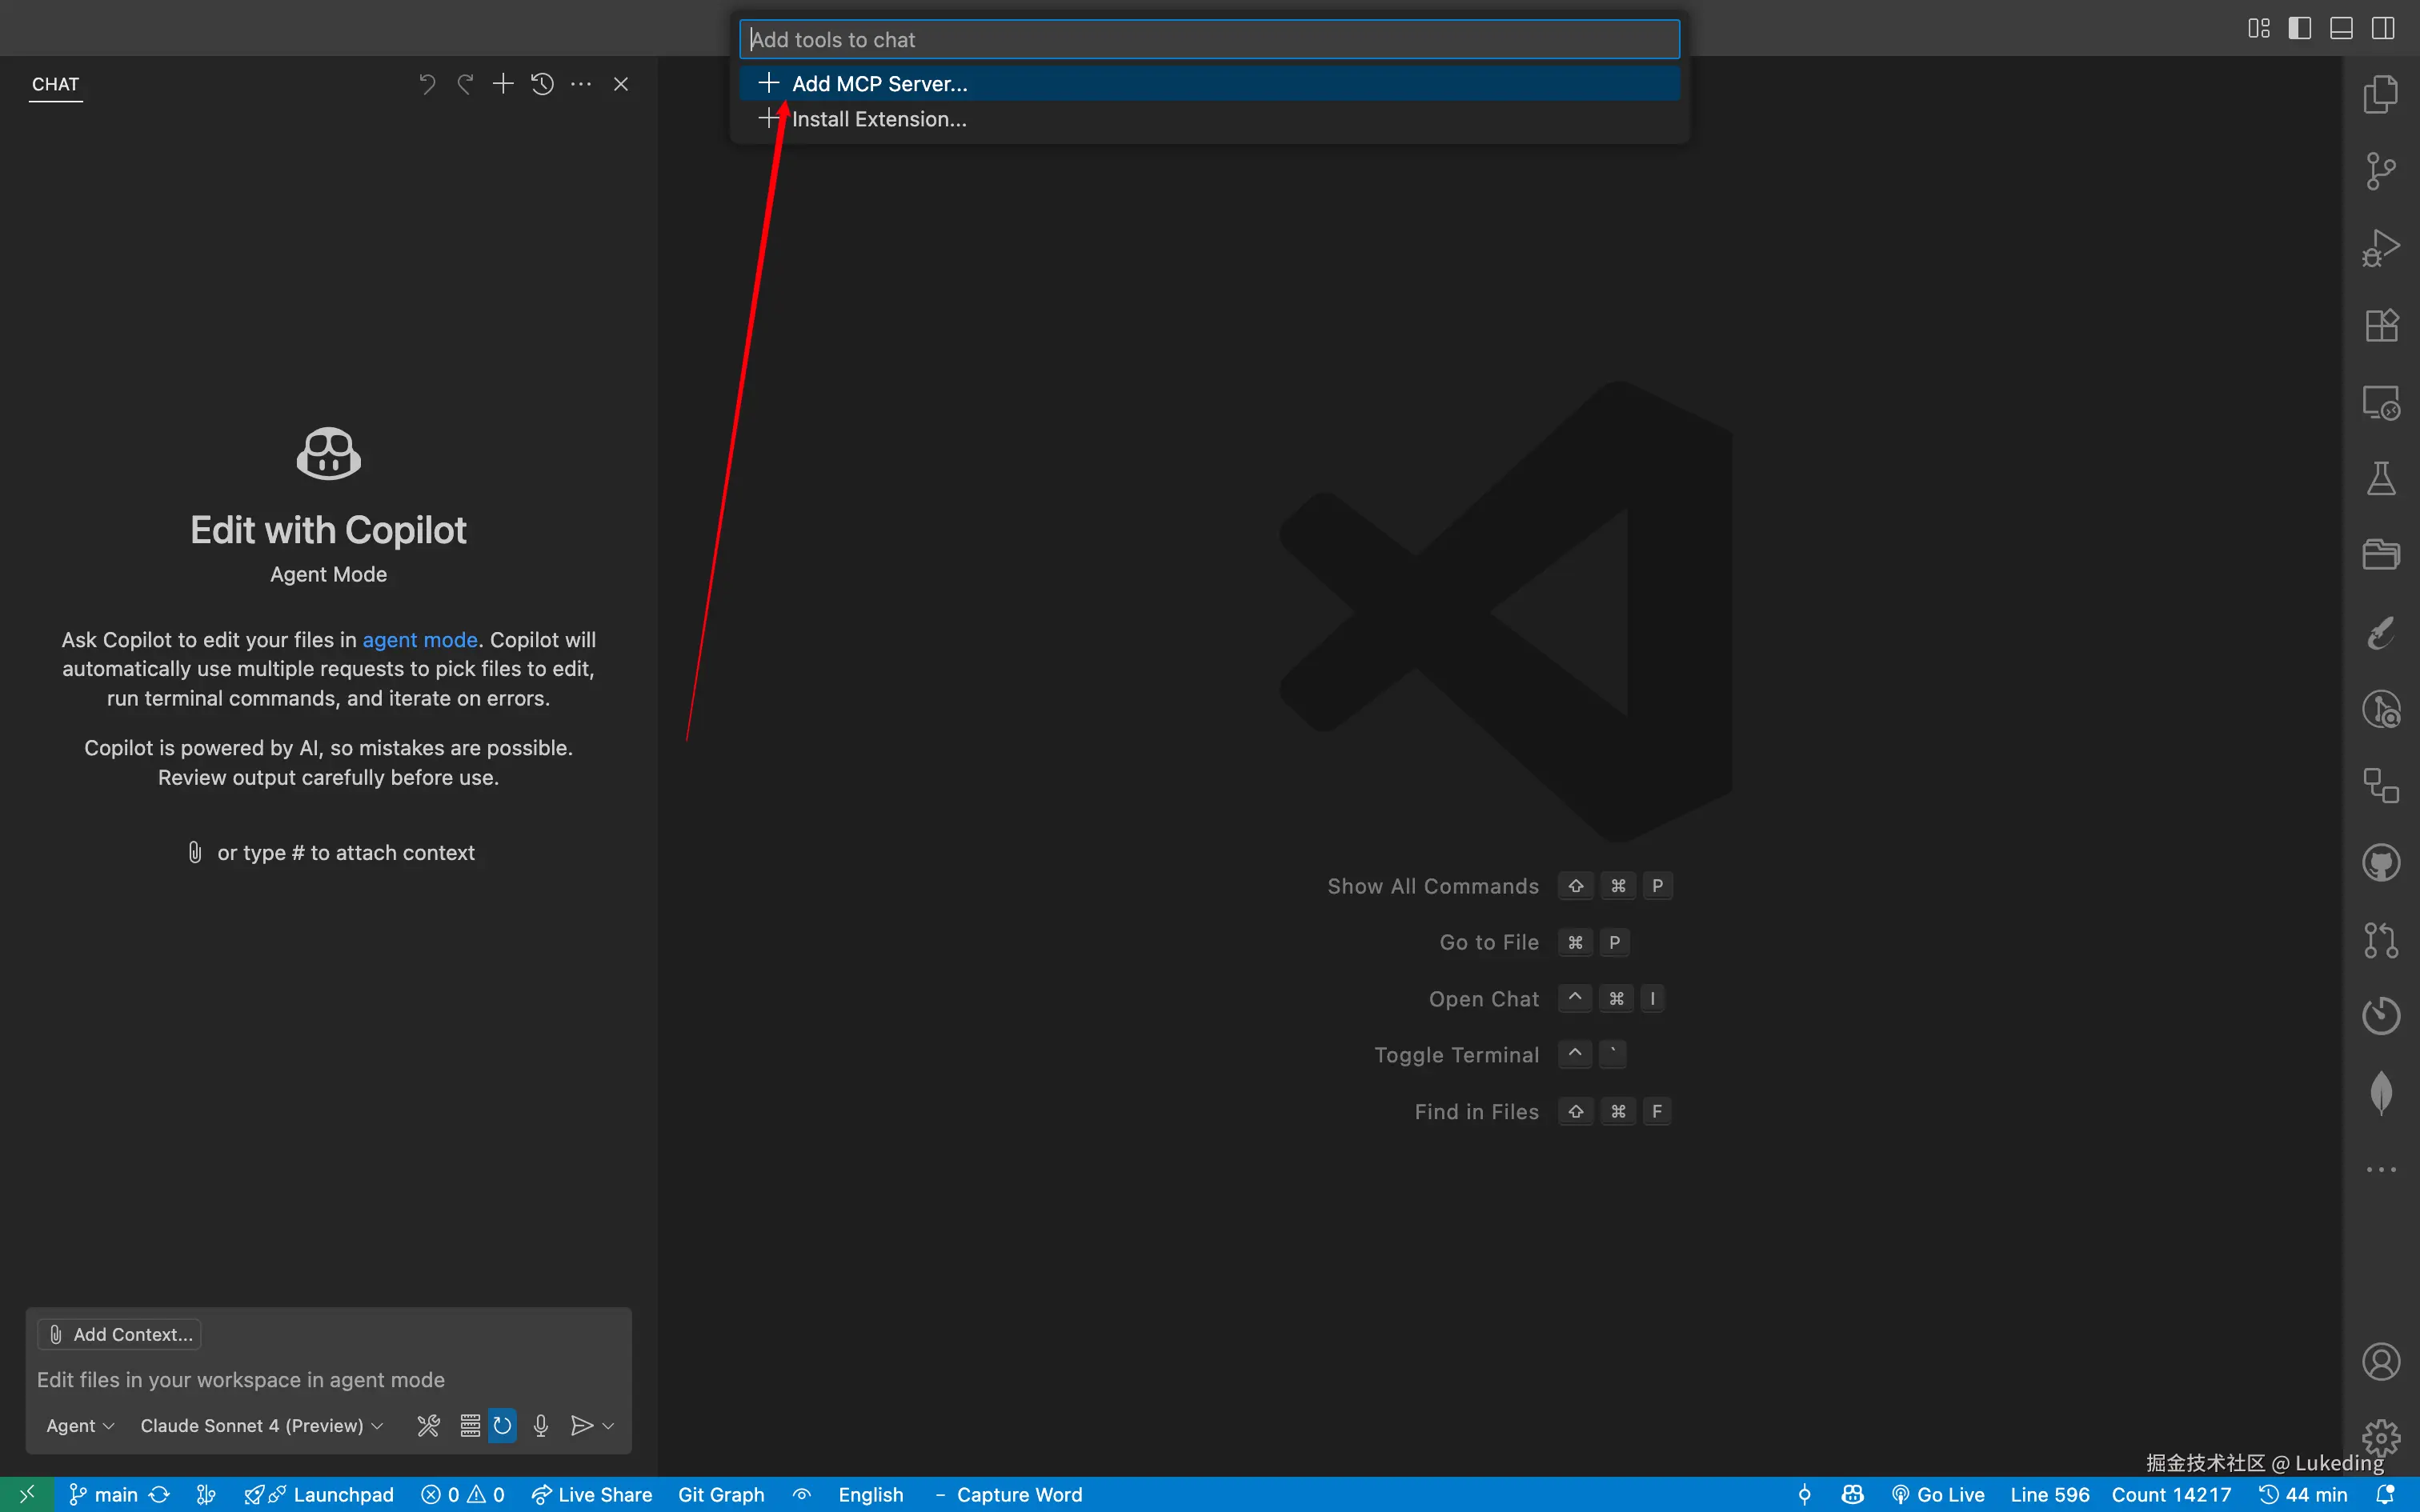Image resolution: width=2420 pixels, height=1512 pixels.
Task: Start voice chat with microphone icon
Action: click(x=541, y=1425)
